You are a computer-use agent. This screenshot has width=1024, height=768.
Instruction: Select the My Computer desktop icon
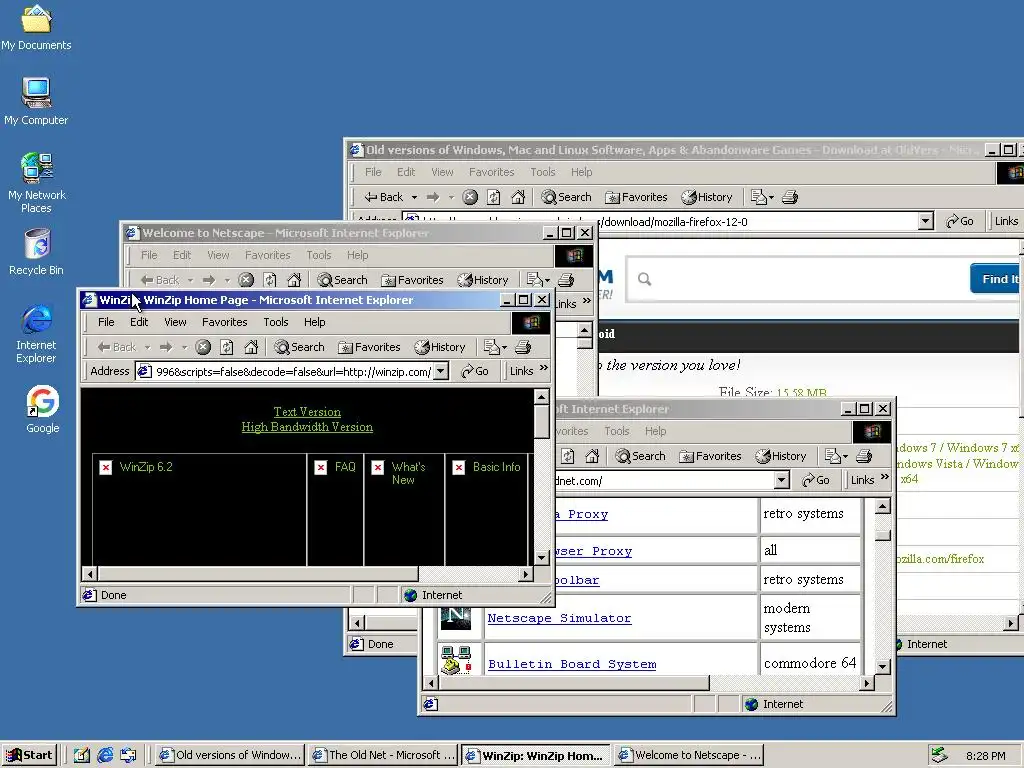click(36, 101)
